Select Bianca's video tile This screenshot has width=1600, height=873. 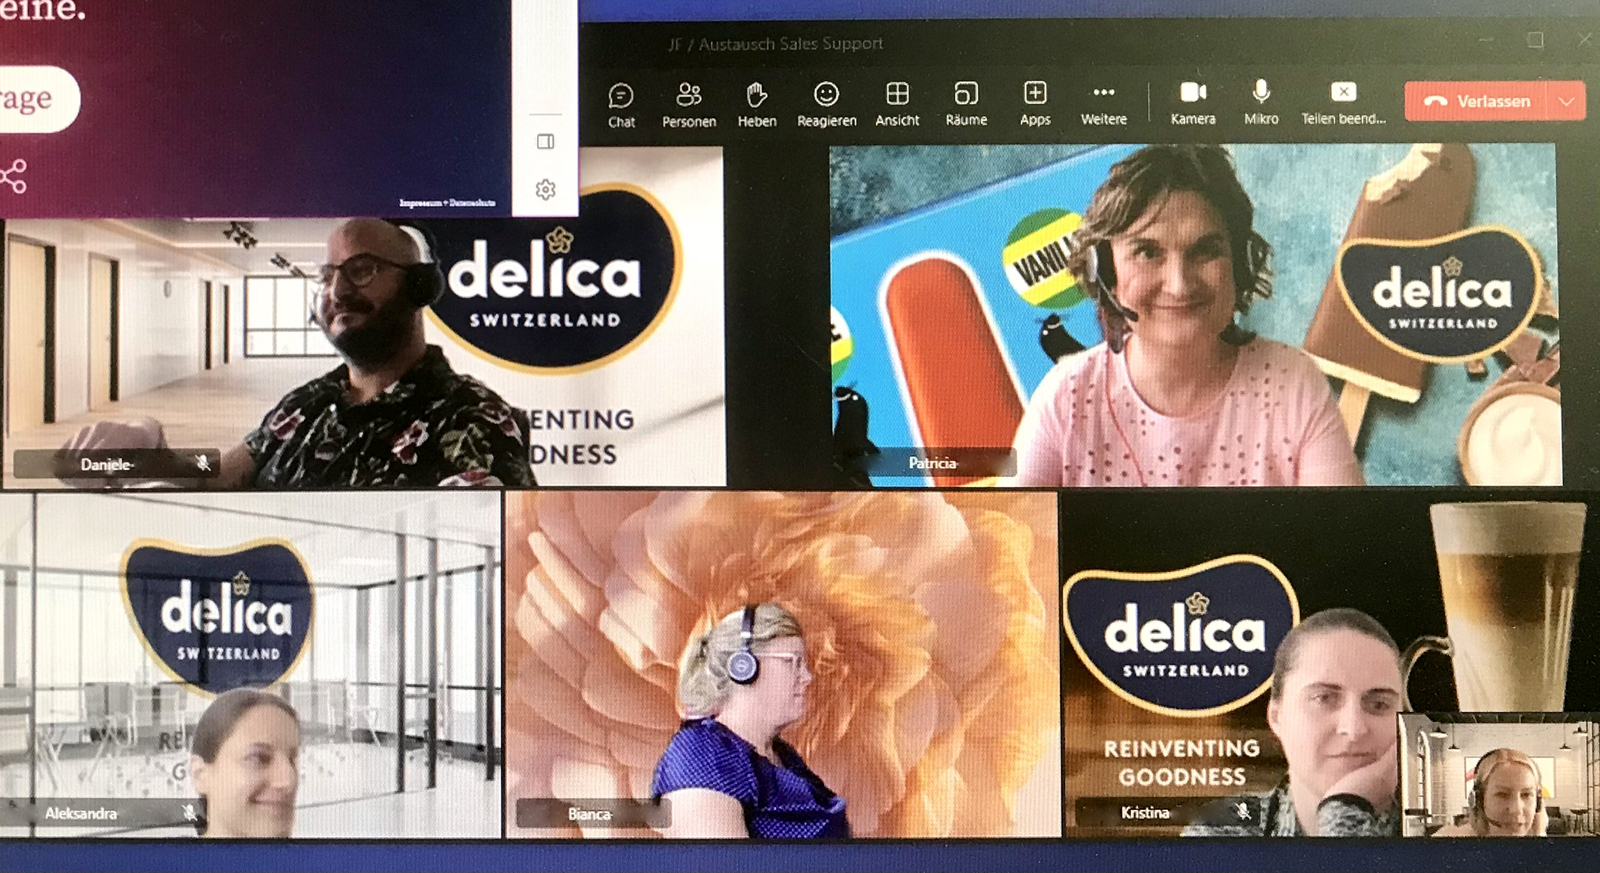(x=782, y=664)
